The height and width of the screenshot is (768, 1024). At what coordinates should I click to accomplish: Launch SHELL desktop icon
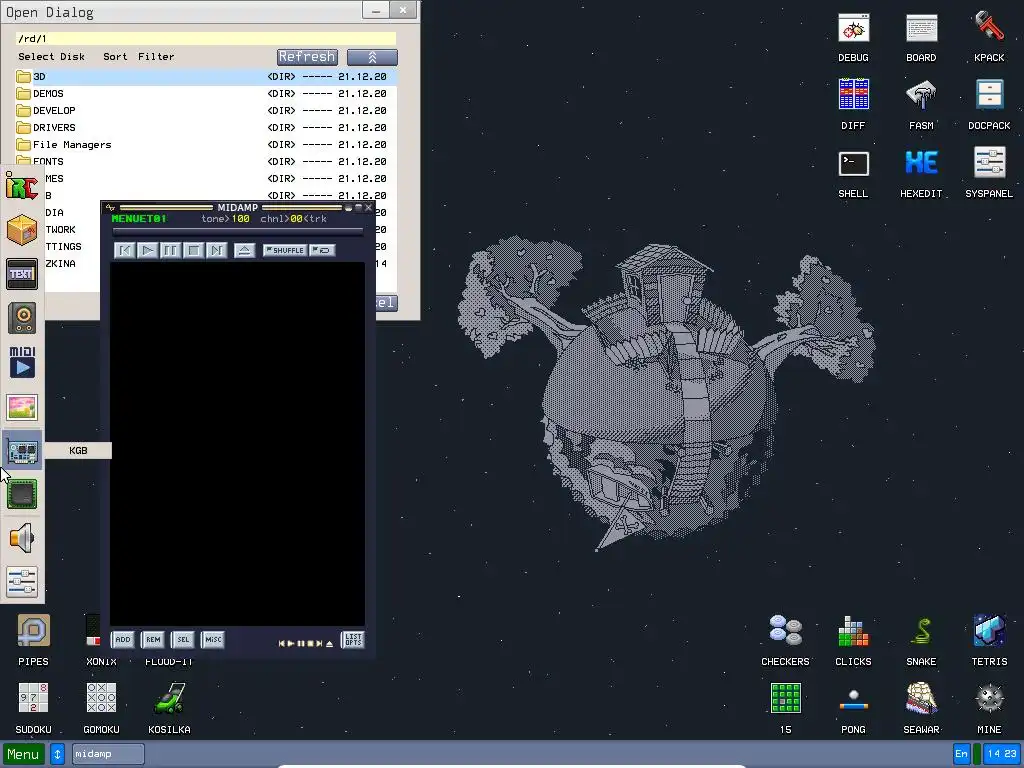click(x=853, y=173)
